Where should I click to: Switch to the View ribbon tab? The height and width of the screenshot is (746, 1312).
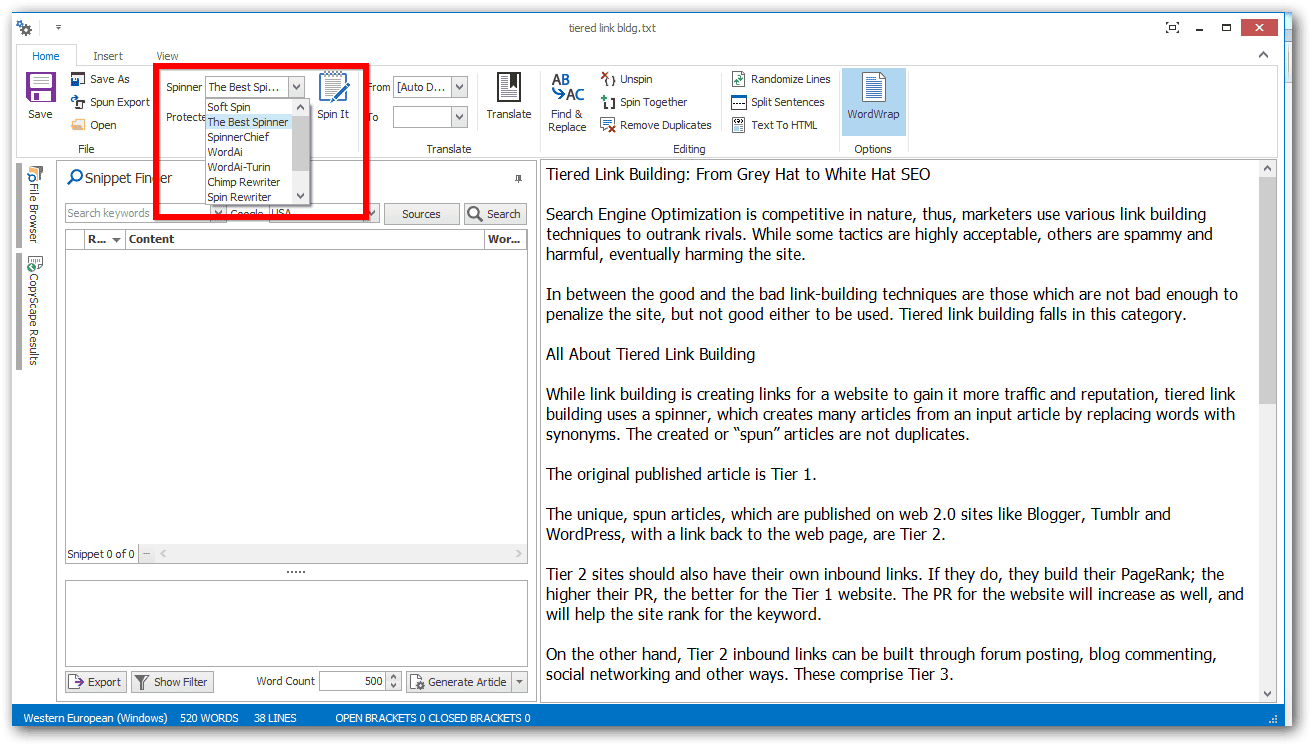(x=167, y=56)
